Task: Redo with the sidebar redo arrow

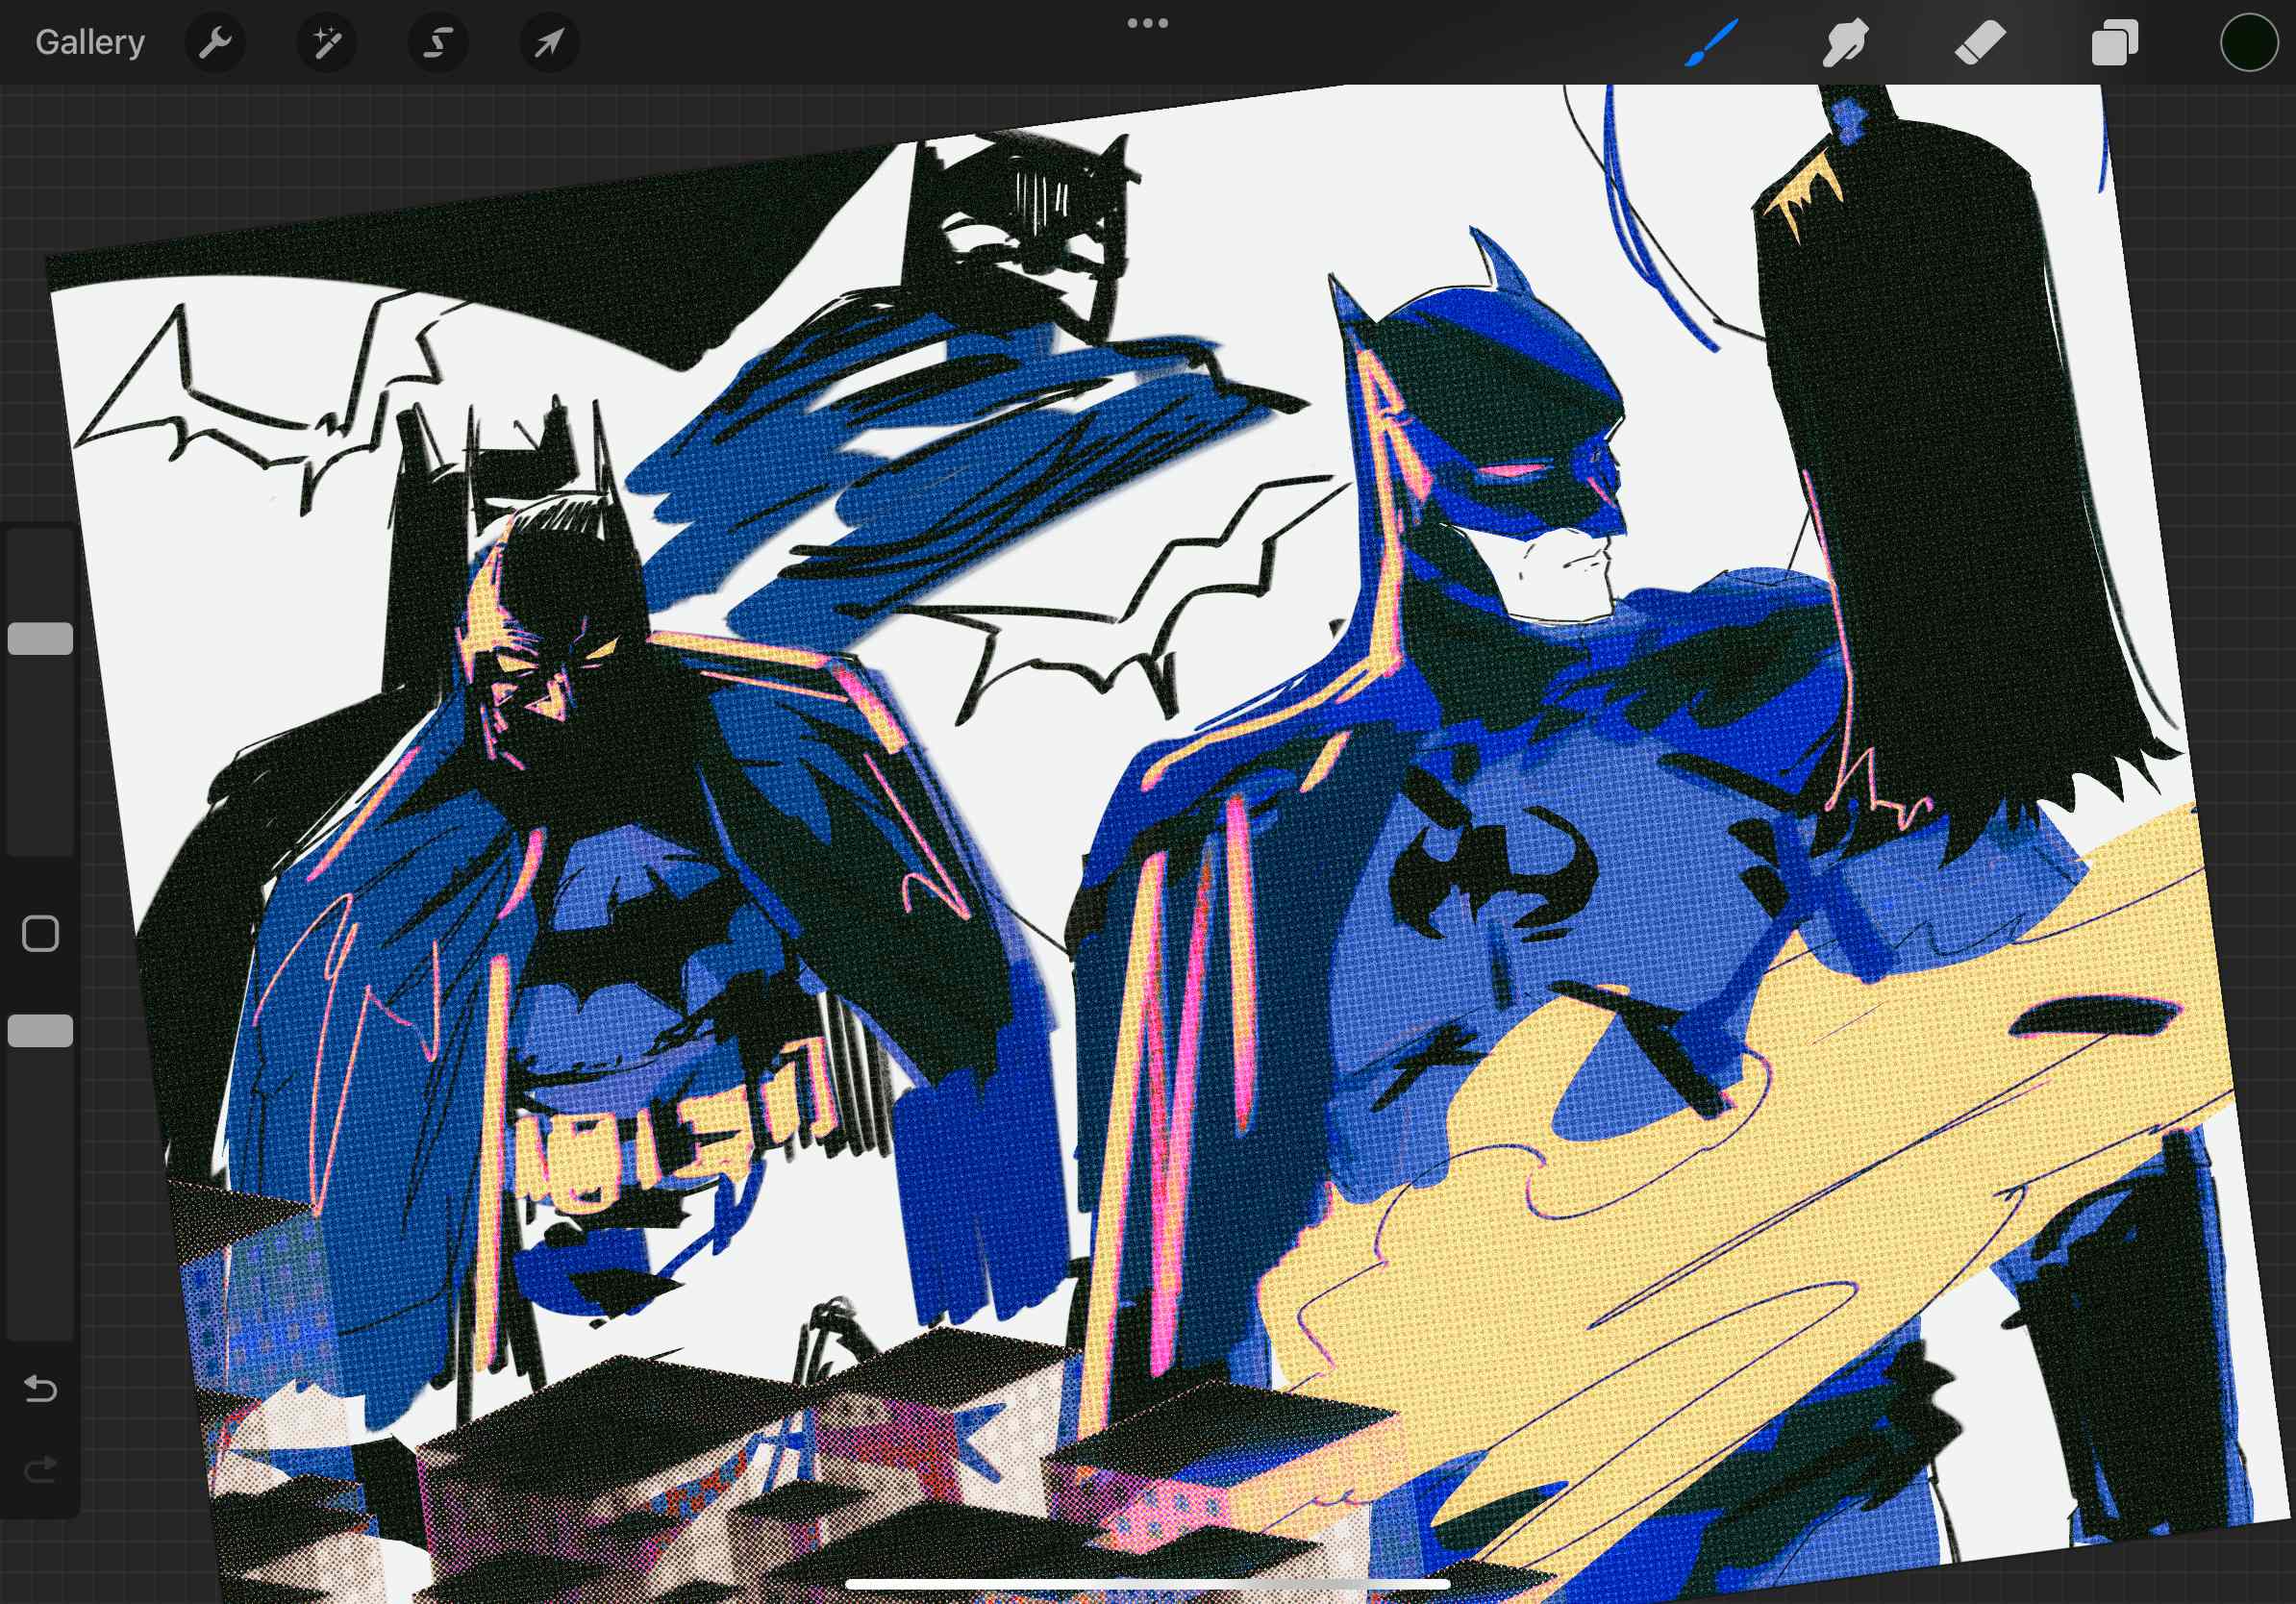Action: tap(40, 1469)
